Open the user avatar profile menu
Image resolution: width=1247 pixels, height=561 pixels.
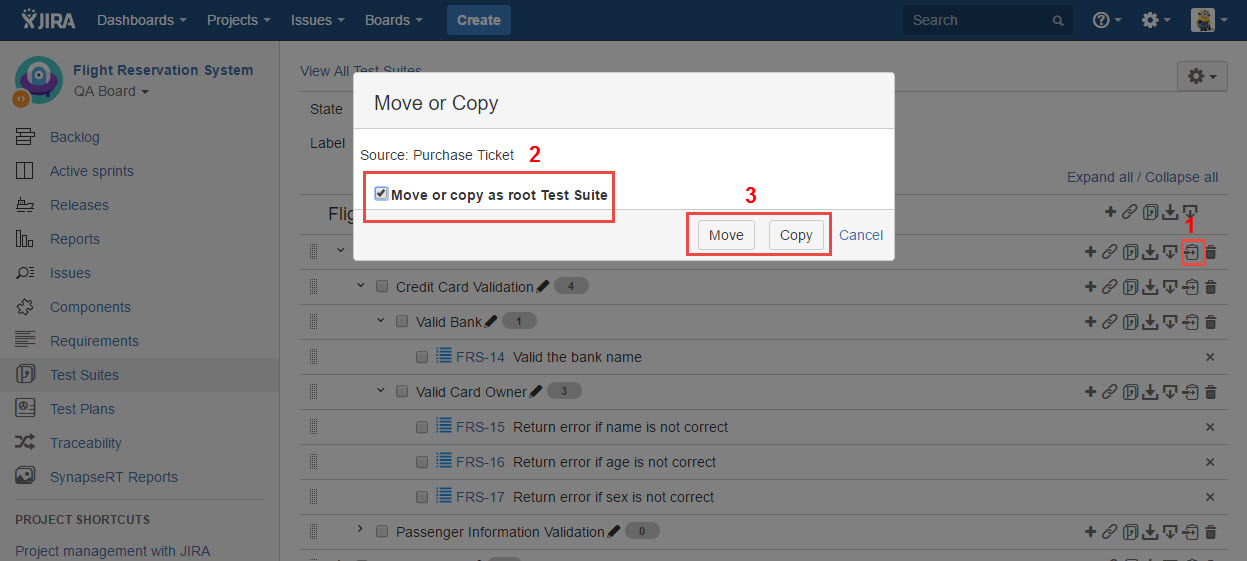1209,20
